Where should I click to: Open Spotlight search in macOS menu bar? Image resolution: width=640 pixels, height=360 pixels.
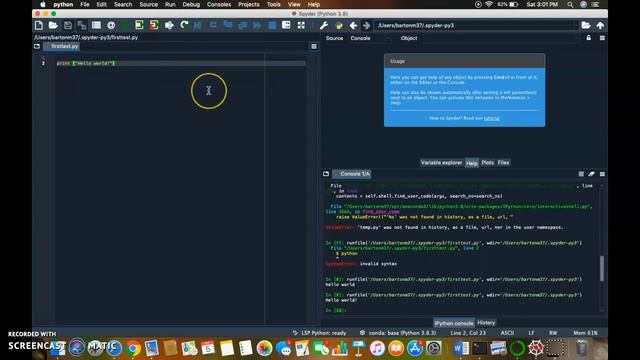570,4
